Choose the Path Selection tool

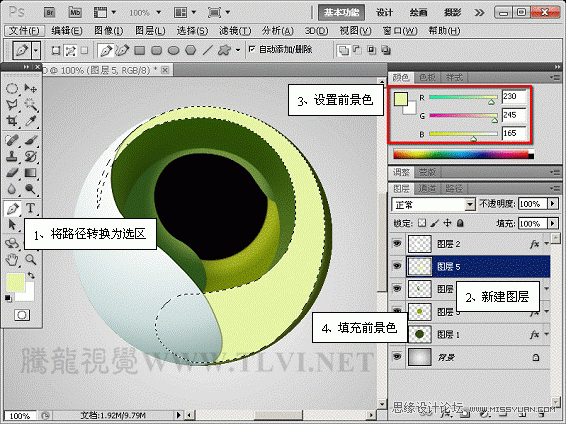point(12,224)
